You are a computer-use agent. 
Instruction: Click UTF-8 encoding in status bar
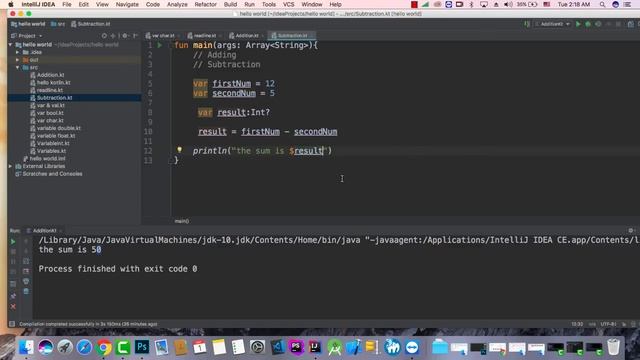[x=608, y=324]
